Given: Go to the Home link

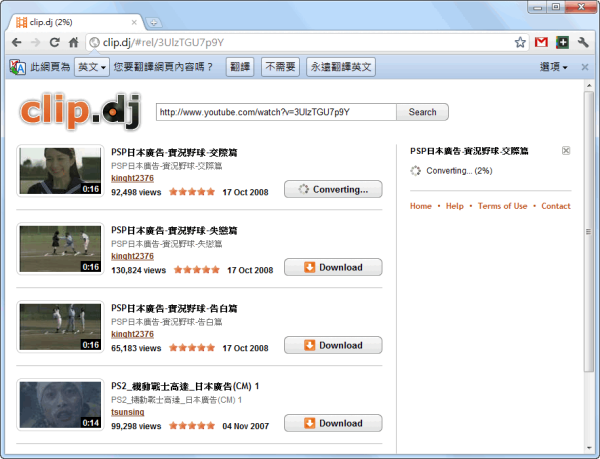Looking at the screenshot, I should [421, 206].
